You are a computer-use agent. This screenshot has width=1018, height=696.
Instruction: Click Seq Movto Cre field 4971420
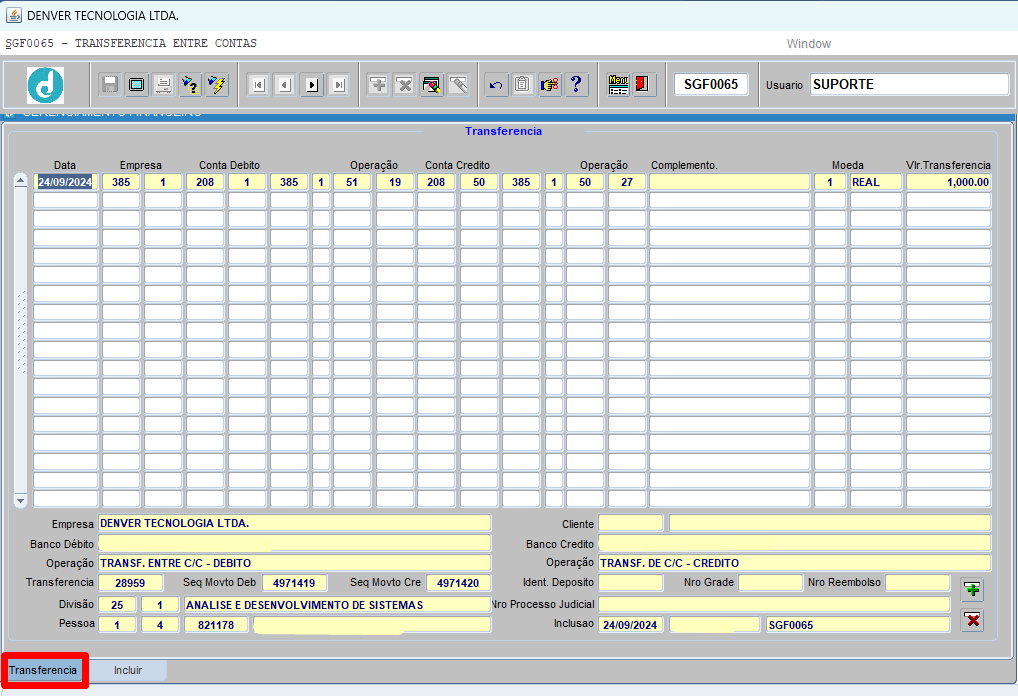pyautogui.click(x=458, y=583)
